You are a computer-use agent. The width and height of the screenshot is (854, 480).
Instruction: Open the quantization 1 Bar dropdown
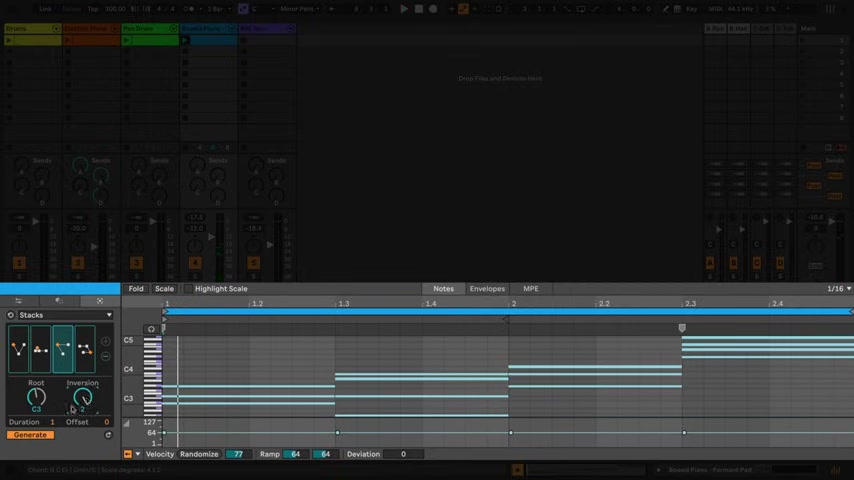pyautogui.click(x=218, y=9)
